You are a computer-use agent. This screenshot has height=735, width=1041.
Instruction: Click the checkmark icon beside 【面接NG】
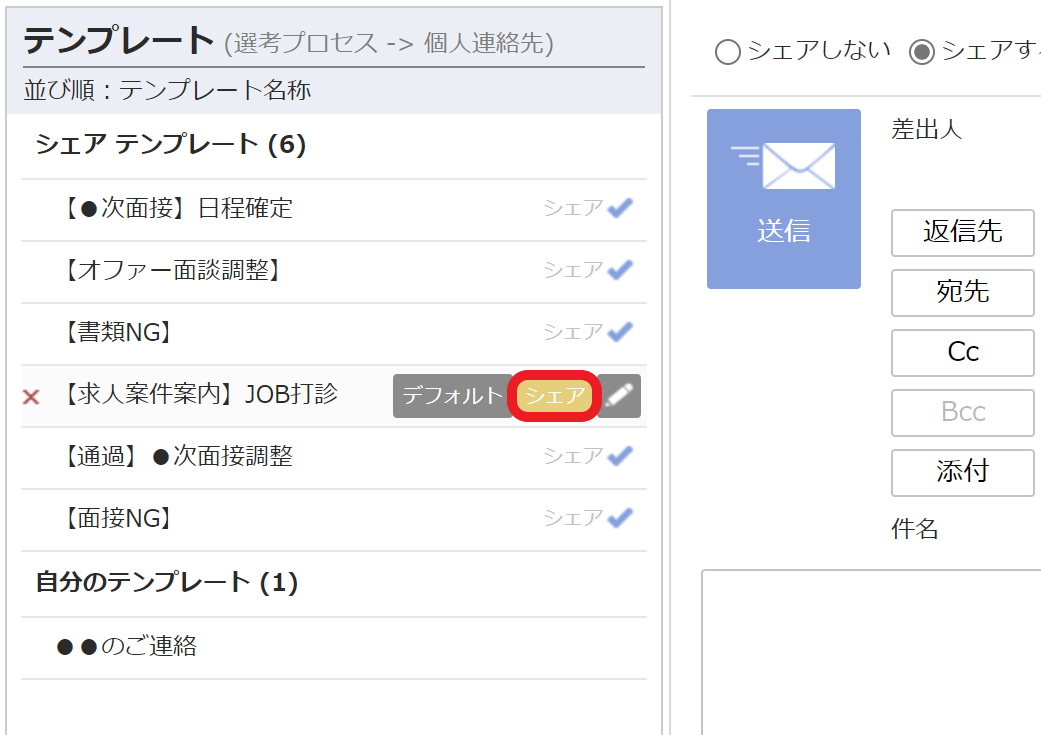pyautogui.click(x=622, y=518)
